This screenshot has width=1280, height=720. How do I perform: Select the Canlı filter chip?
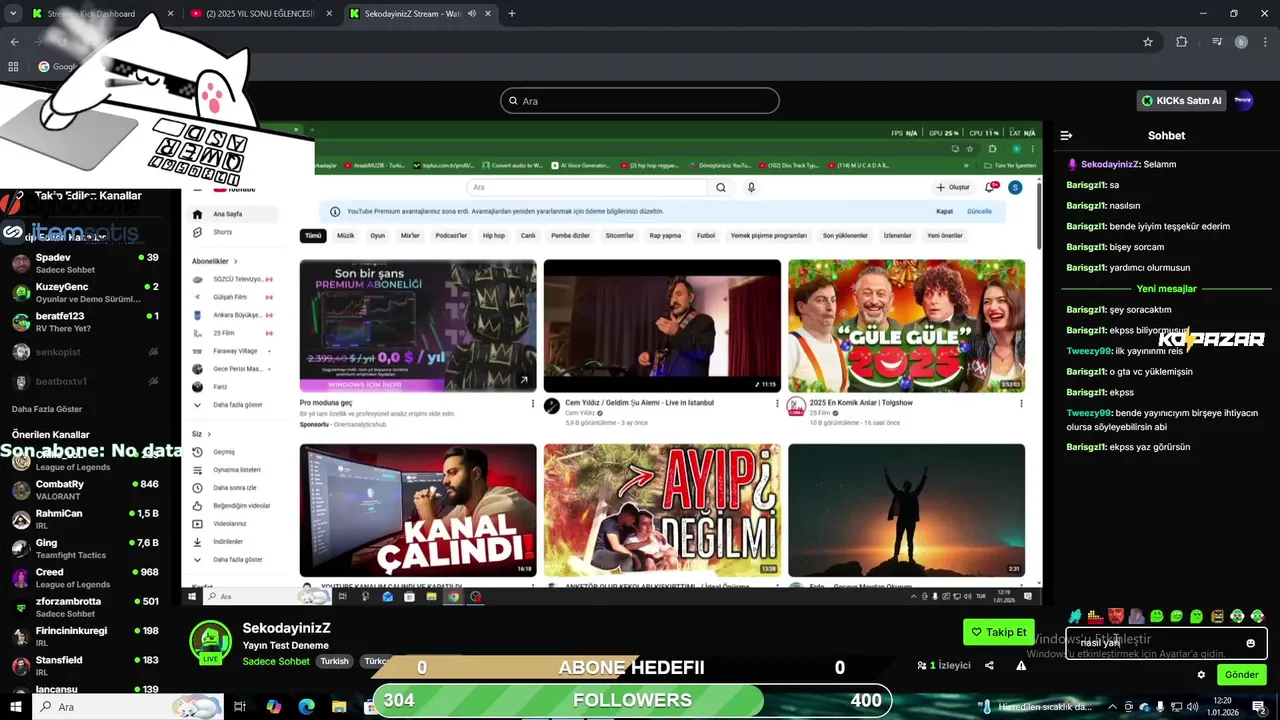tap(528, 236)
